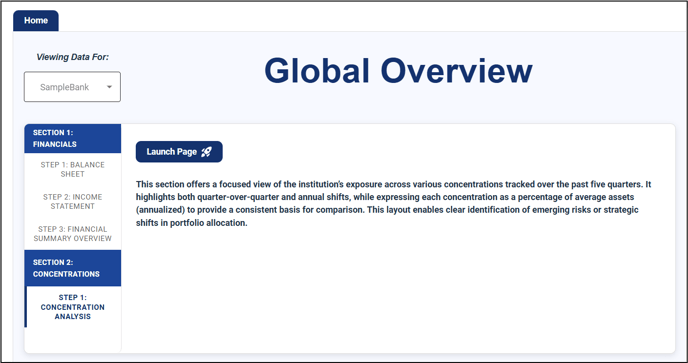Select Step 1: Concentration Analysis

point(73,307)
